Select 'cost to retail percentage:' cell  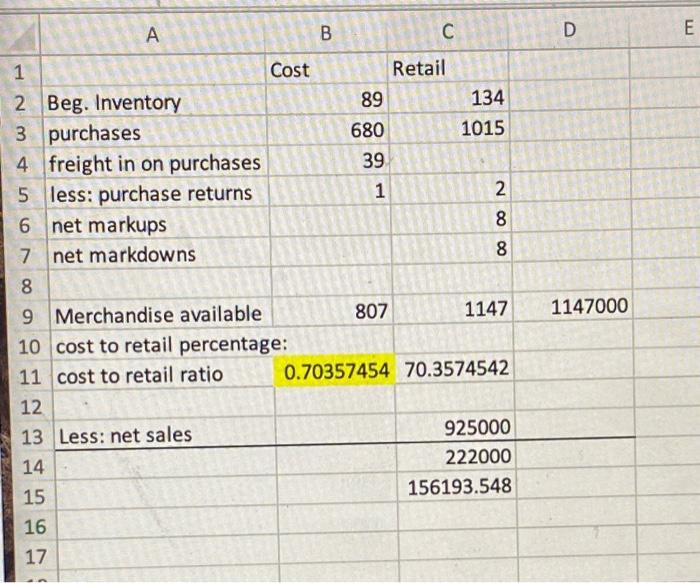(163, 346)
